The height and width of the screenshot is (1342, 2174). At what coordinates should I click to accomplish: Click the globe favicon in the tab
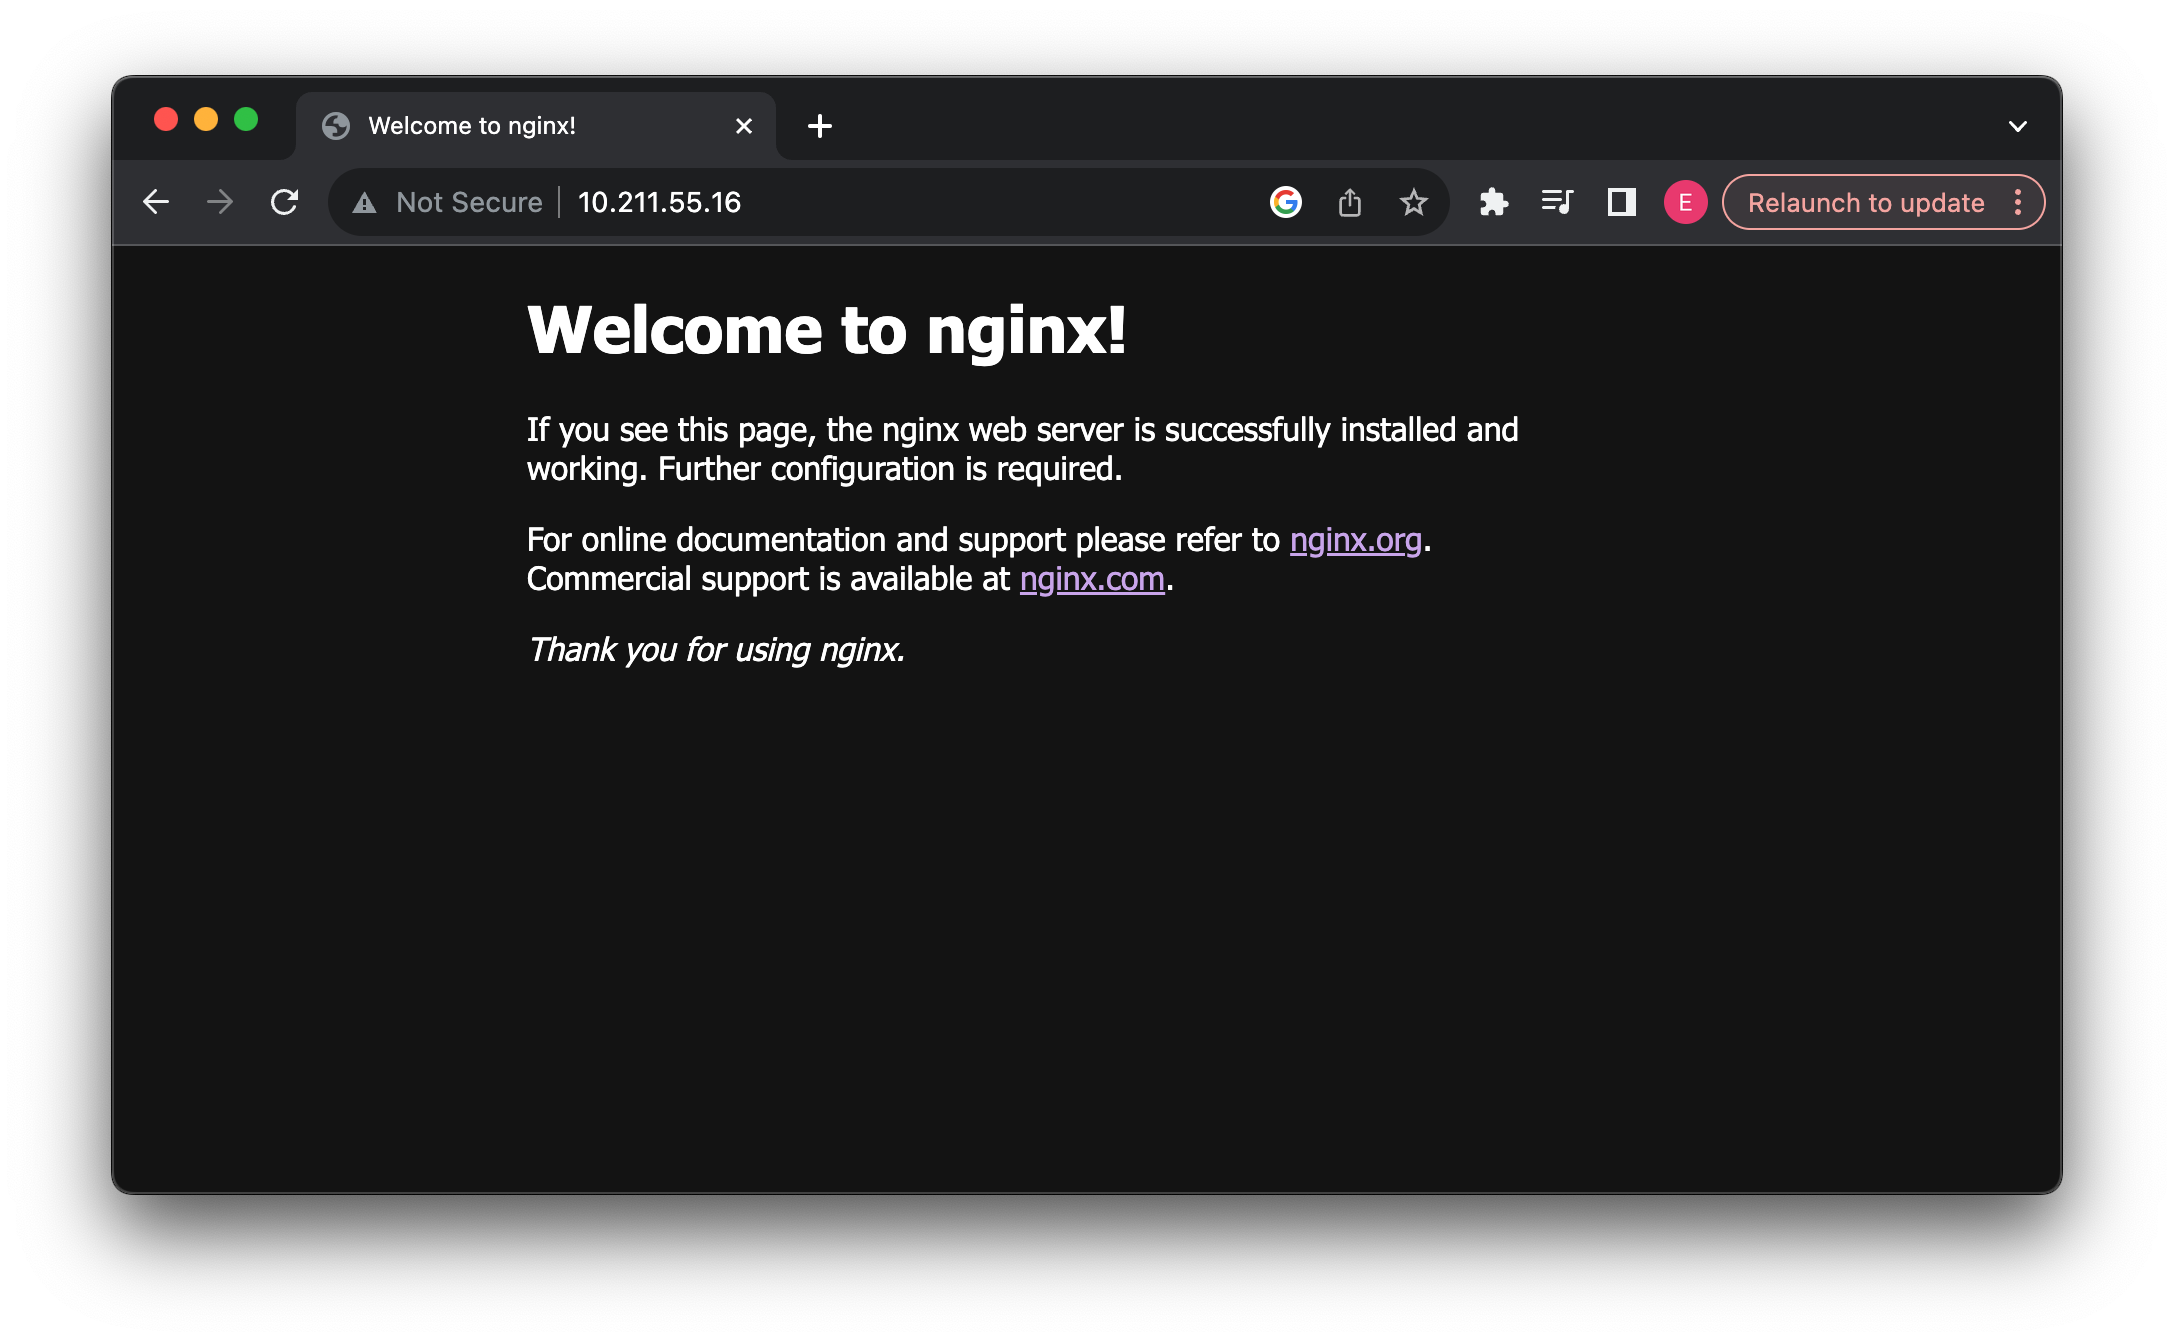pos(336,126)
